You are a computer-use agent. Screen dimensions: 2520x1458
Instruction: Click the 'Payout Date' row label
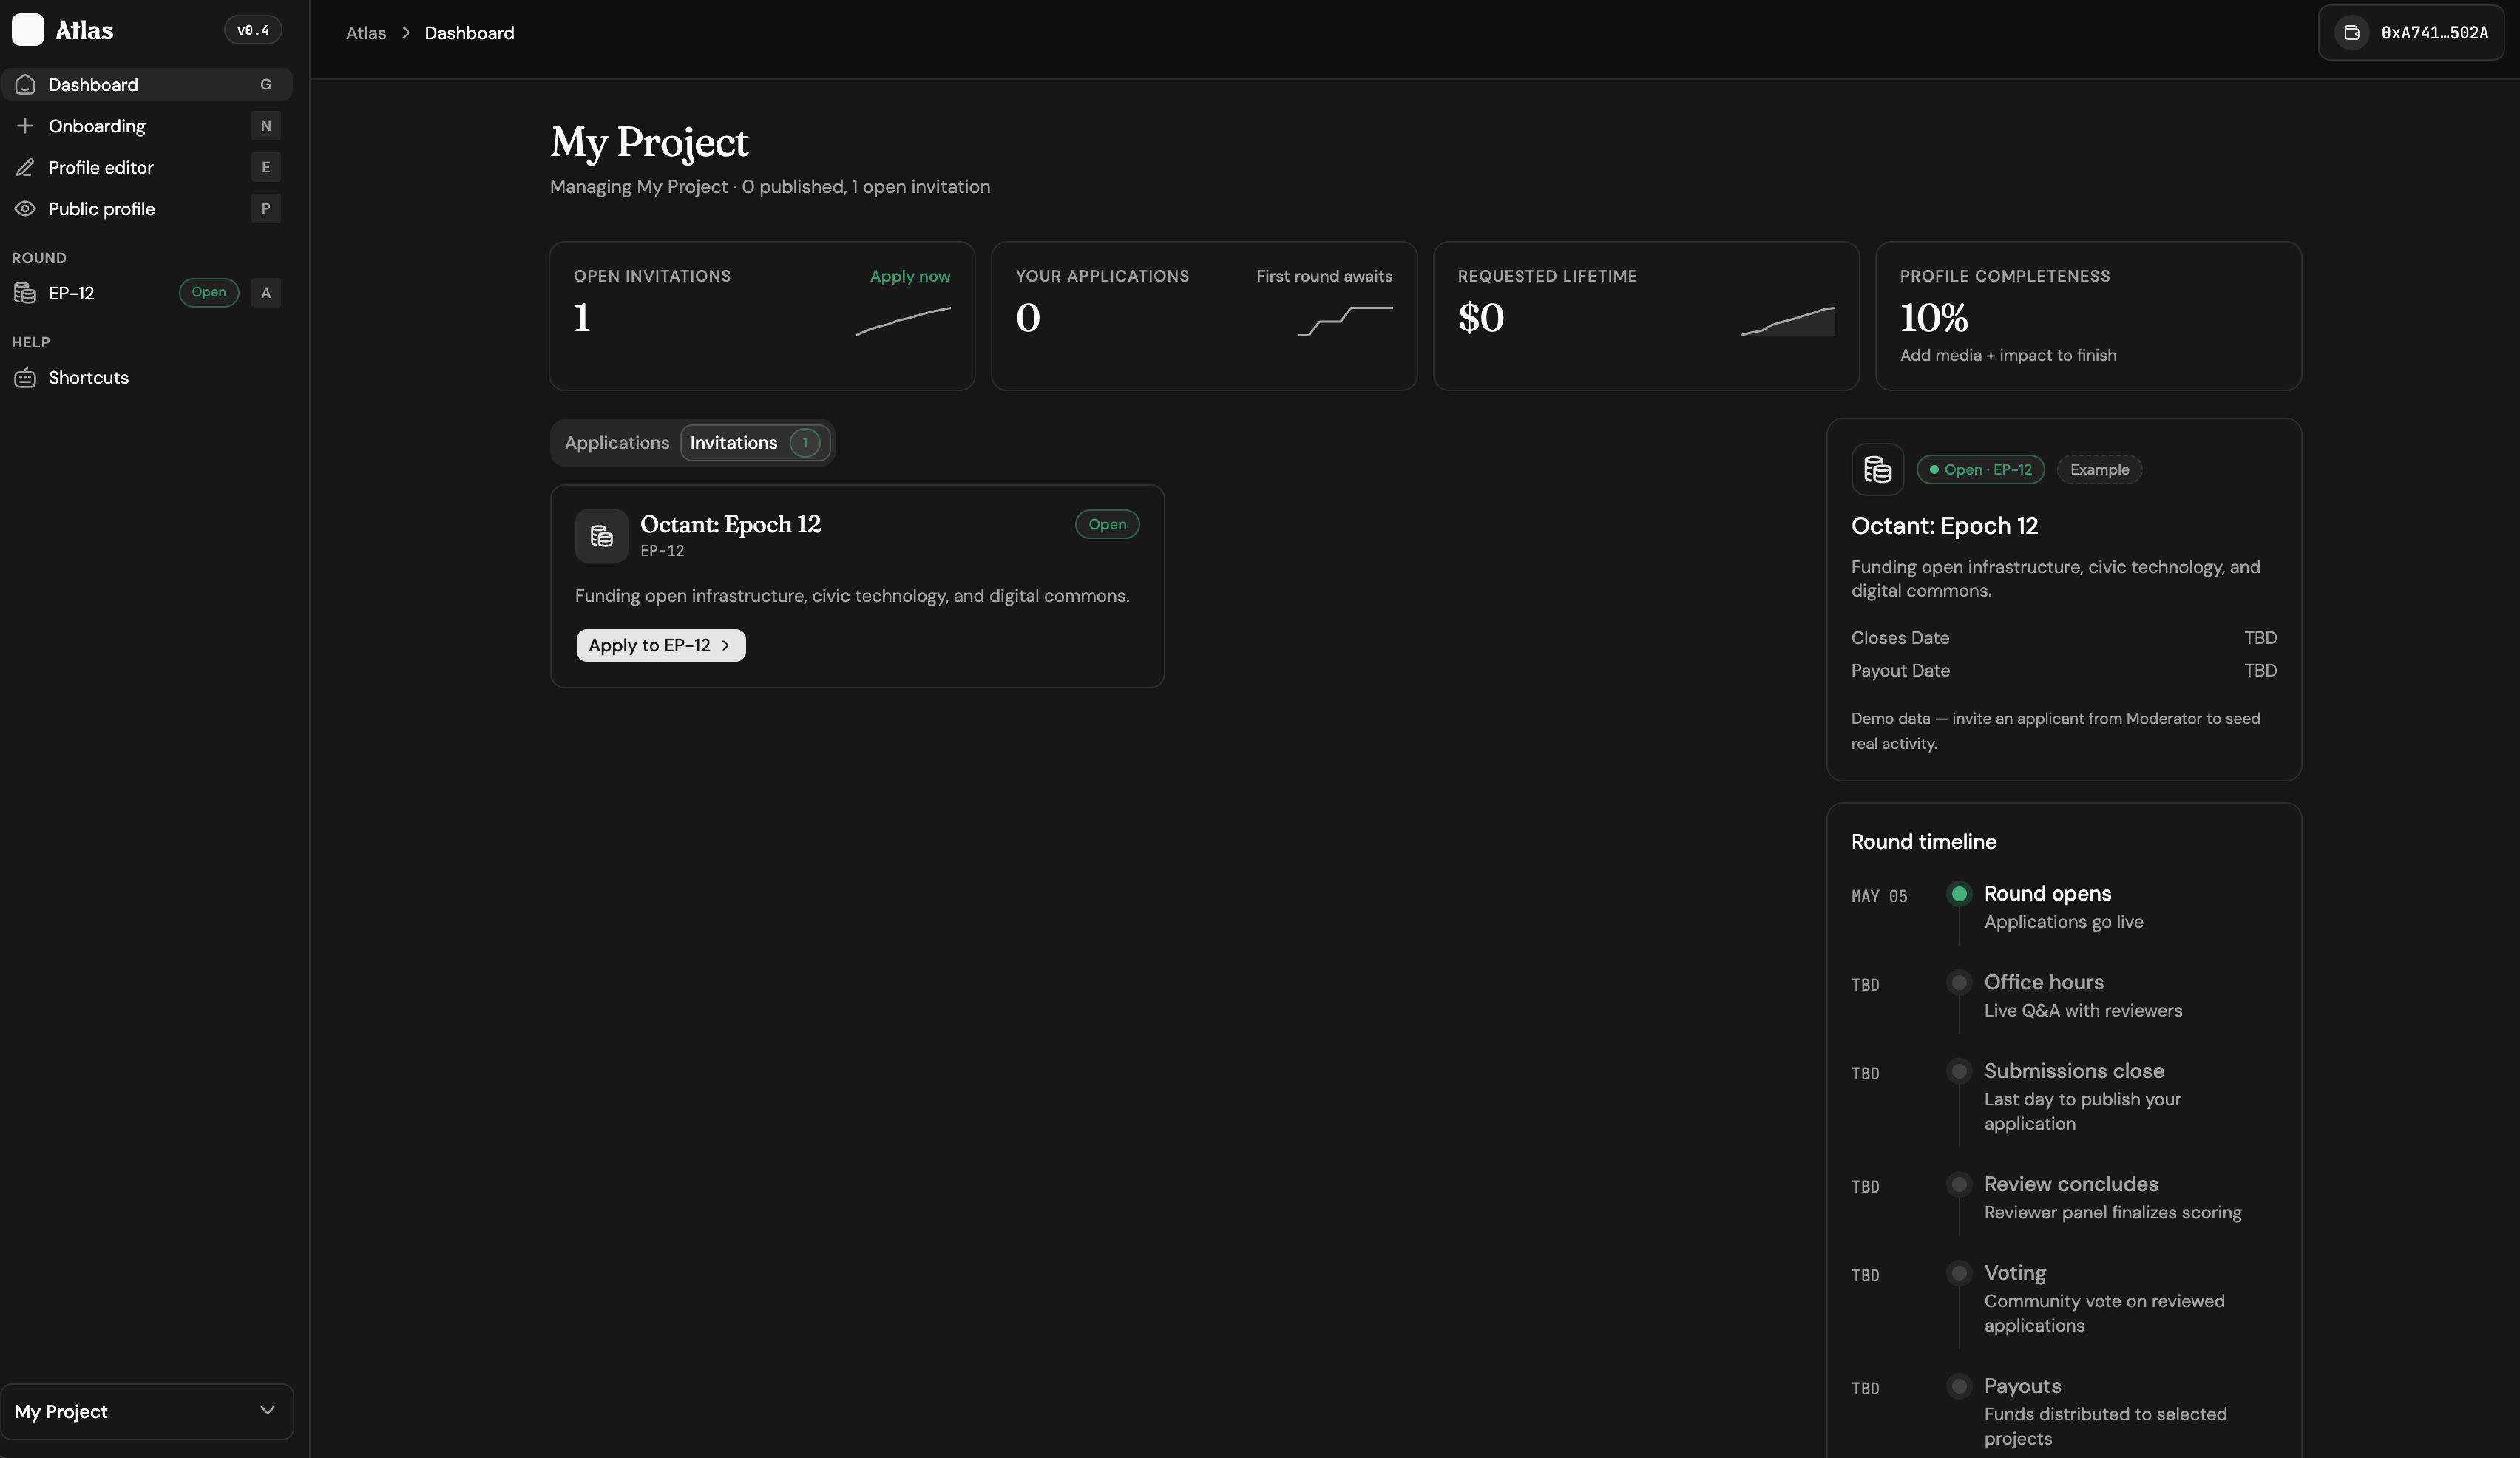click(x=1900, y=671)
